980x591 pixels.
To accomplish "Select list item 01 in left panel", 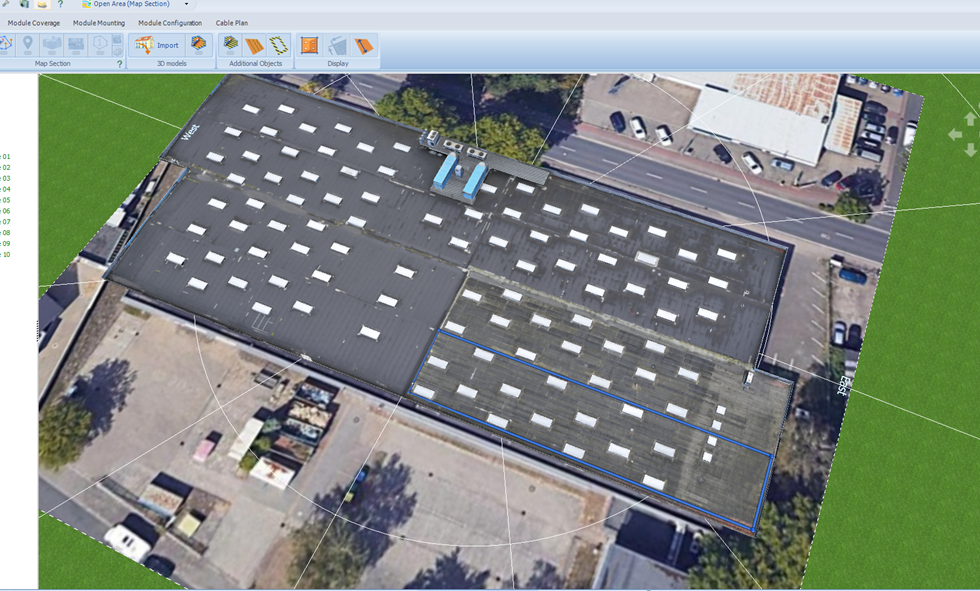I will click(x=6, y=157).
